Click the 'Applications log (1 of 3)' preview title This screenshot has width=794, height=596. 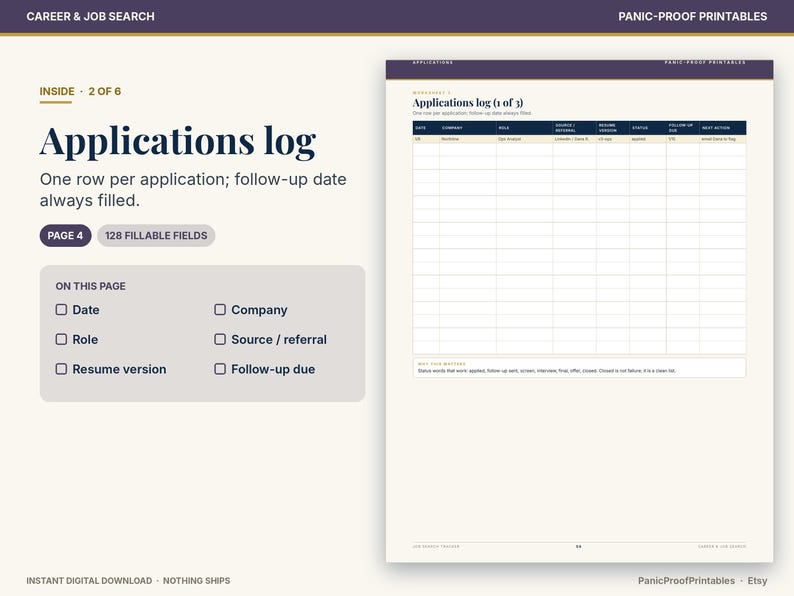467,103
